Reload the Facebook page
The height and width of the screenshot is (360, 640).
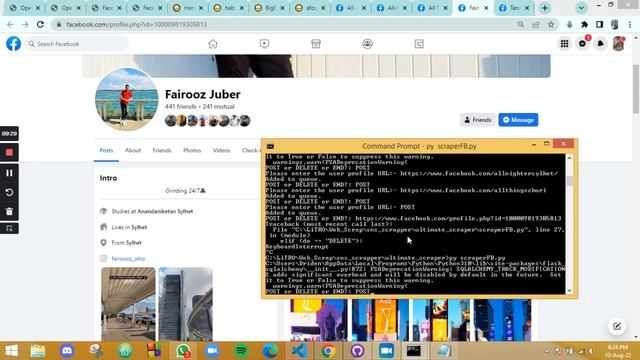[40, 24]
